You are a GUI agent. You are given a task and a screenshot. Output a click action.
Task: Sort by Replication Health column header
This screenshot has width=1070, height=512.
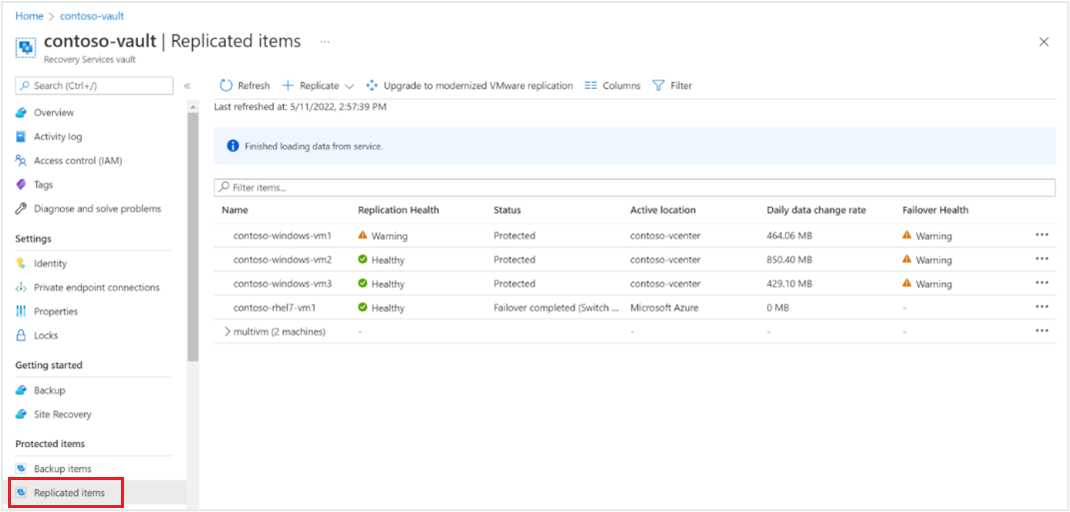point(398,210)
